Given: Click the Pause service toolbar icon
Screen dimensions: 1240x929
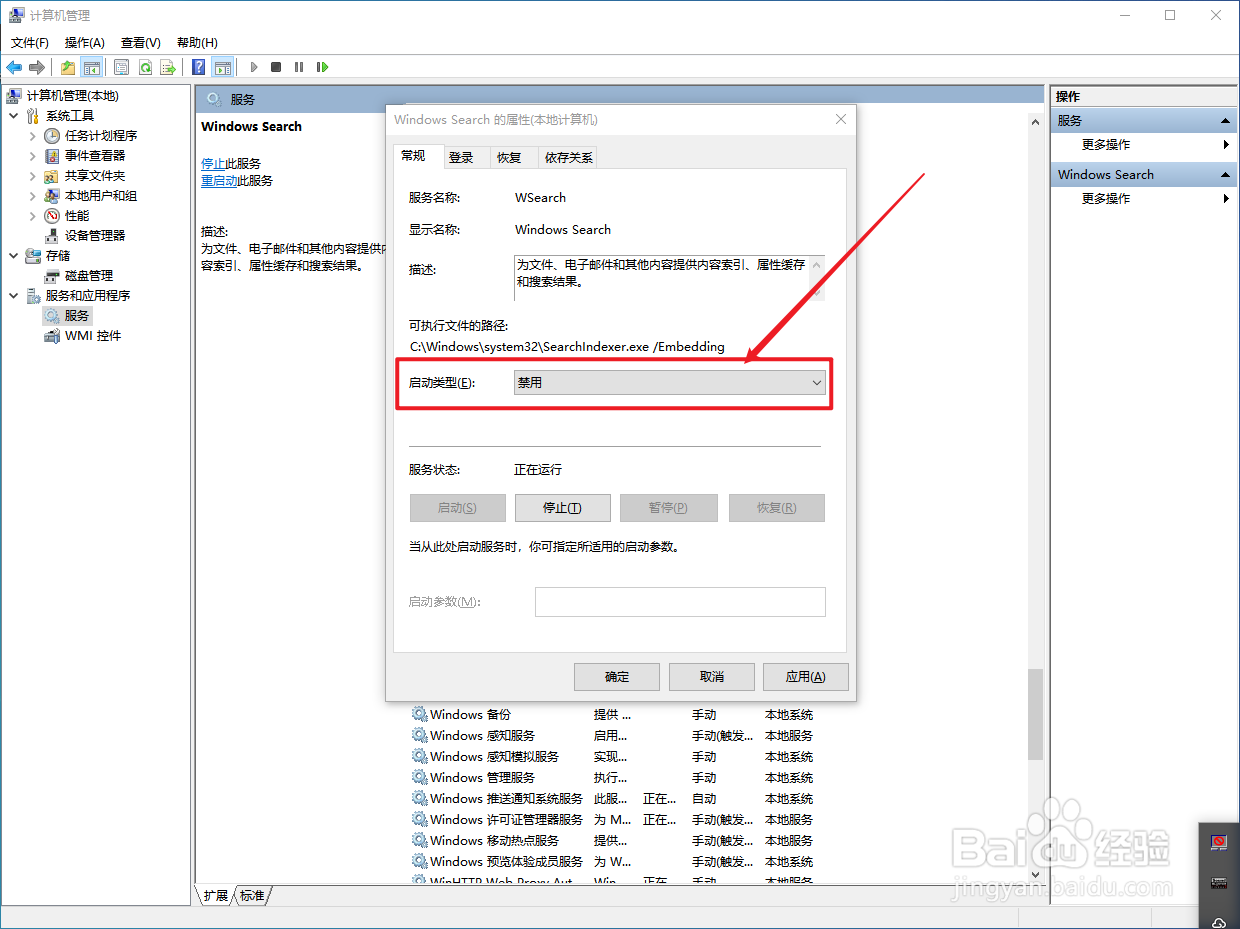Looking at the screenshot, I should pyautogui.click(x=299, y=67).
